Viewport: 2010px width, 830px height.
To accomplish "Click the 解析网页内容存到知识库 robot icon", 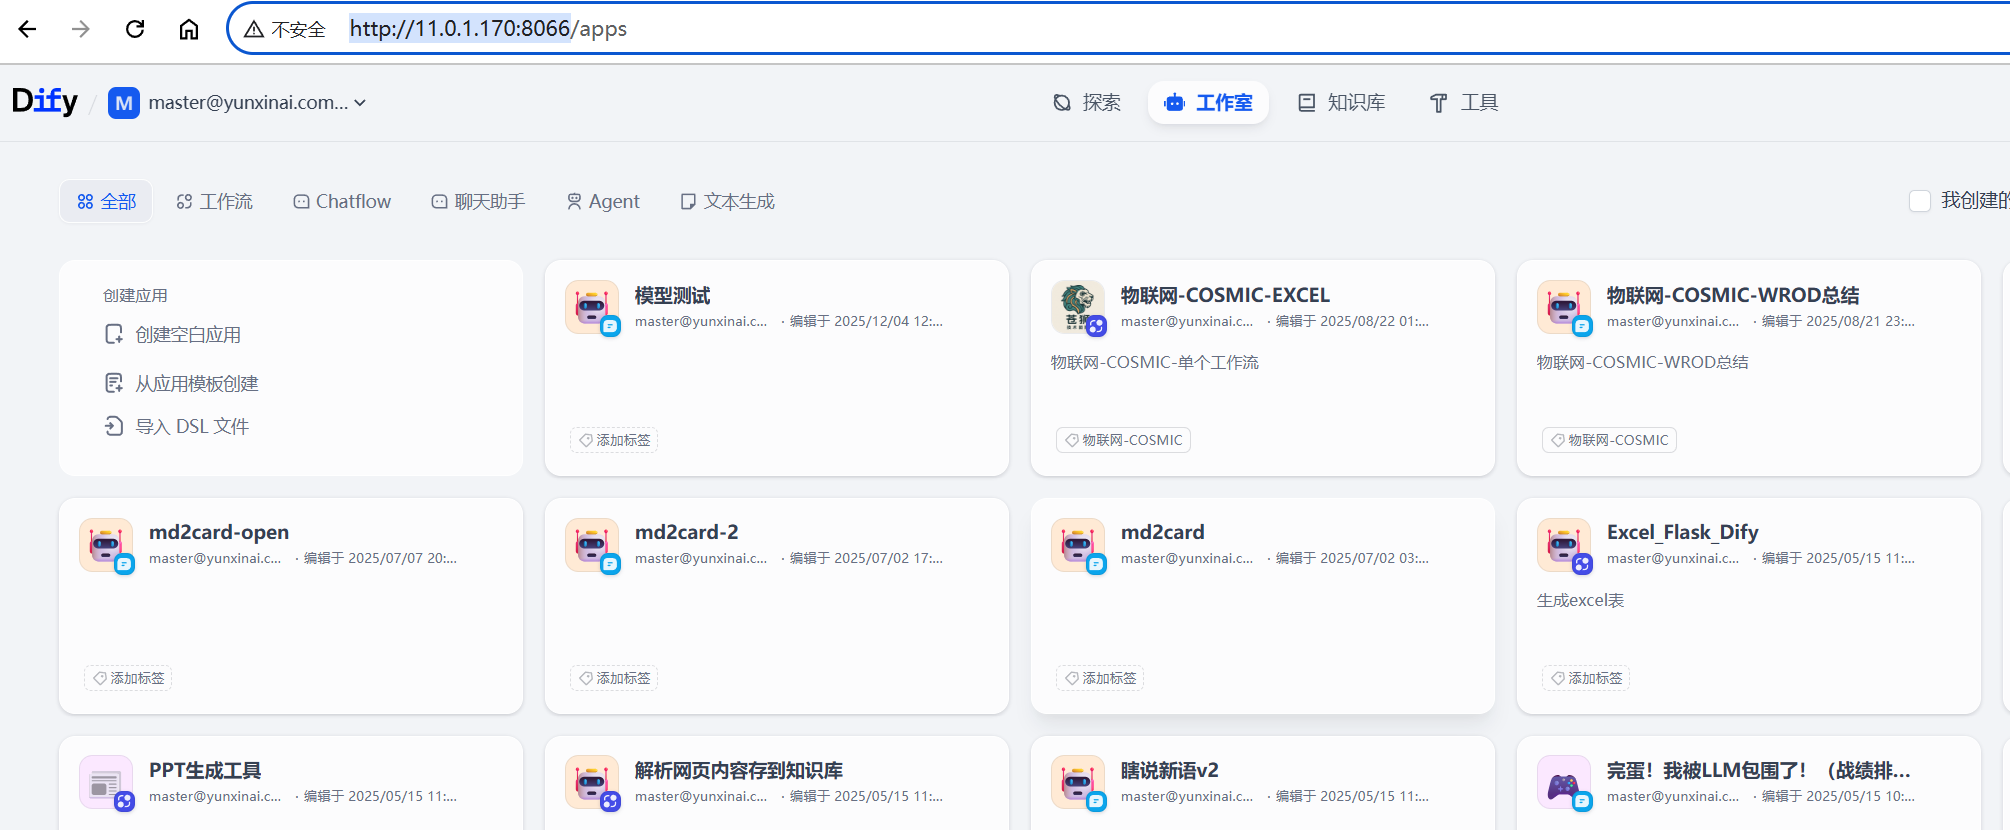I will click(x=591, y=783).
